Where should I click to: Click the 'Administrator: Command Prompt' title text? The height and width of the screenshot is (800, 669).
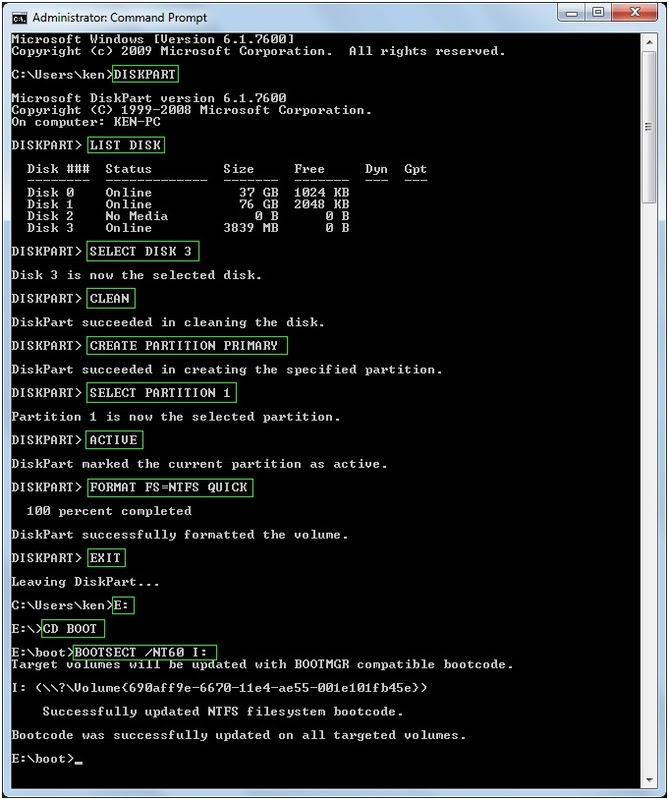120,18
